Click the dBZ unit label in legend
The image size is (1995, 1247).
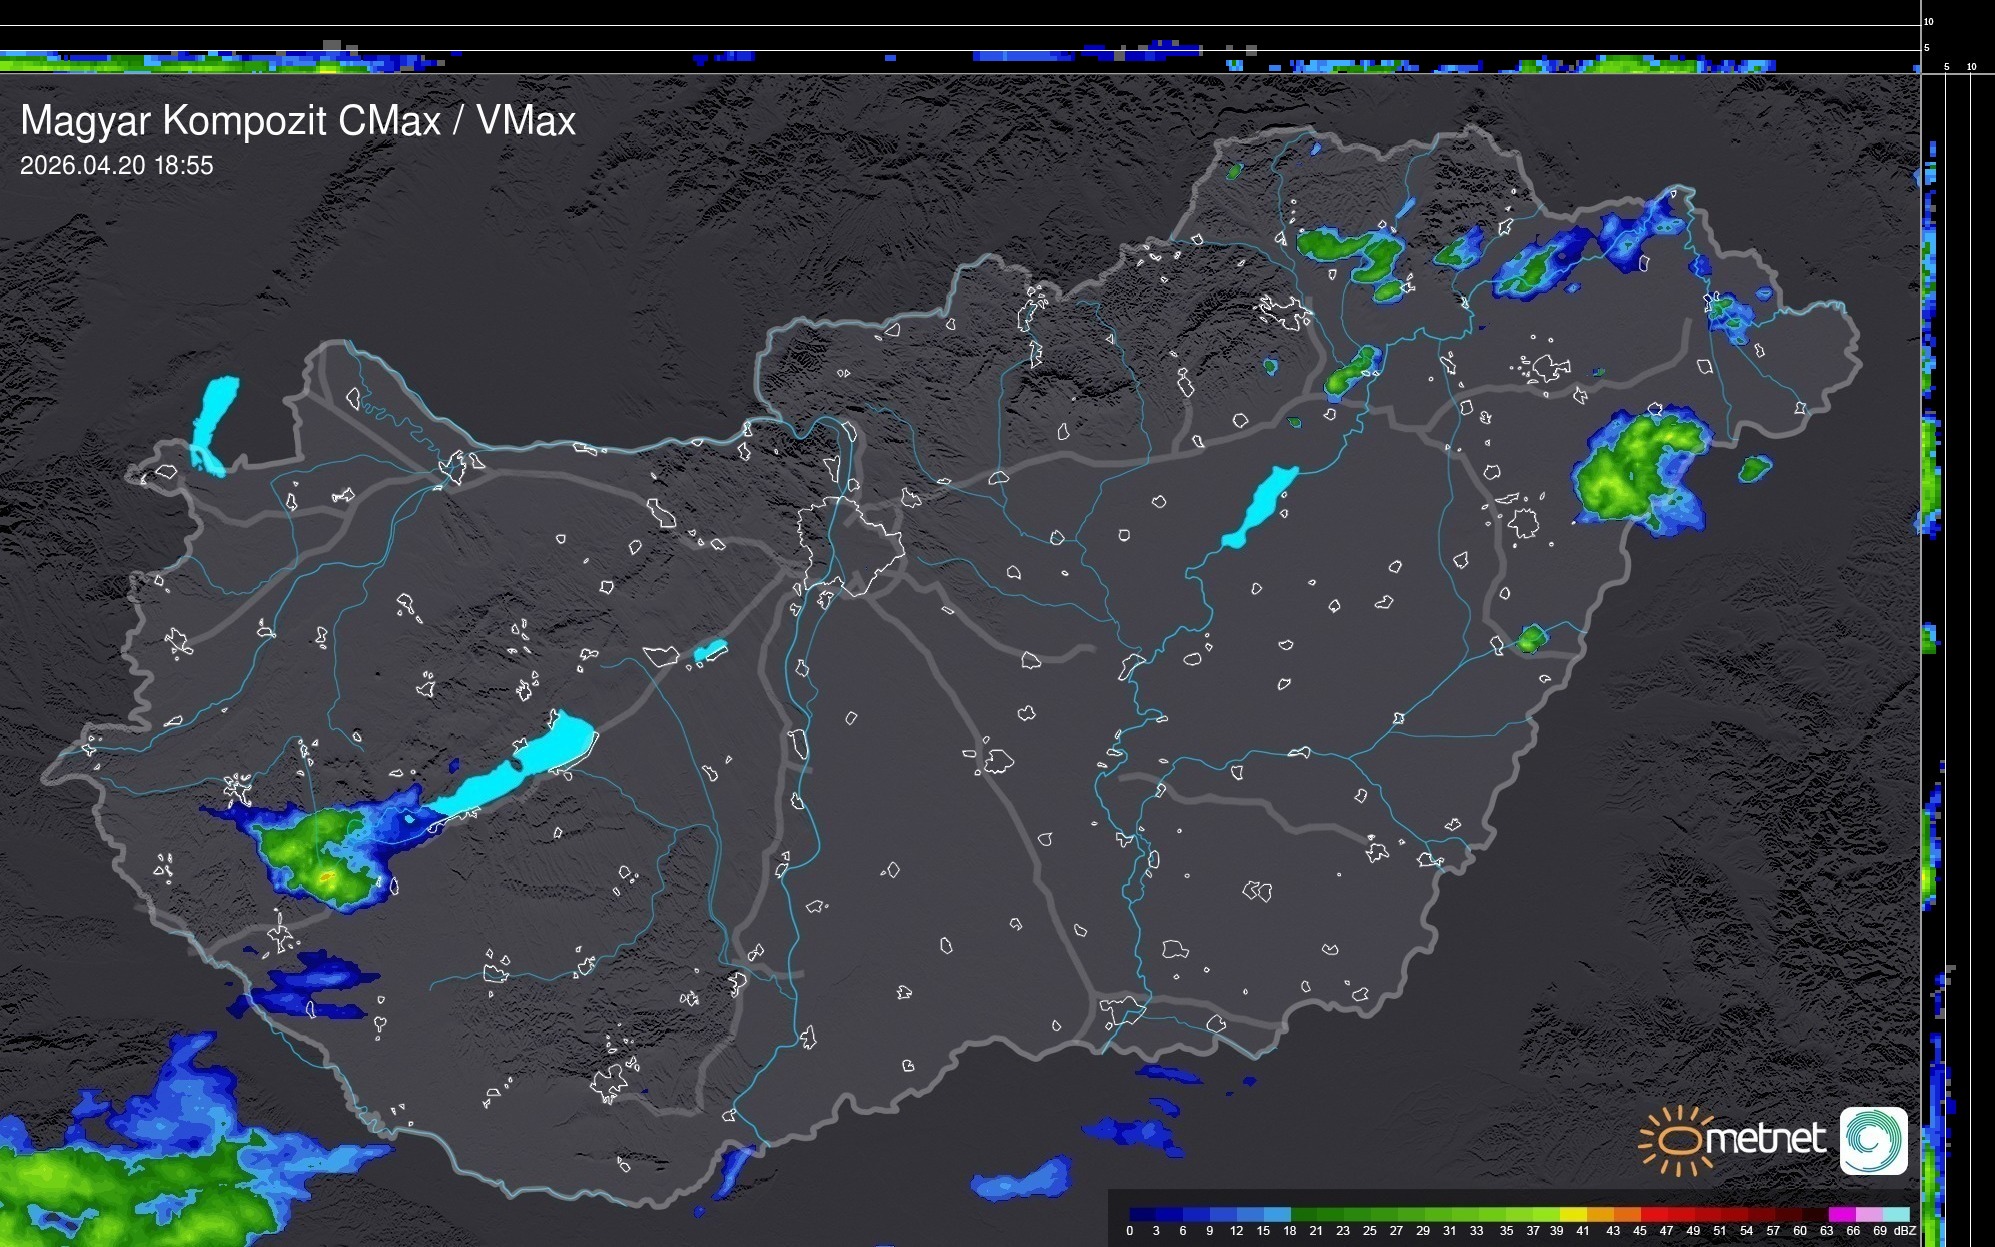point(1905,1231)
